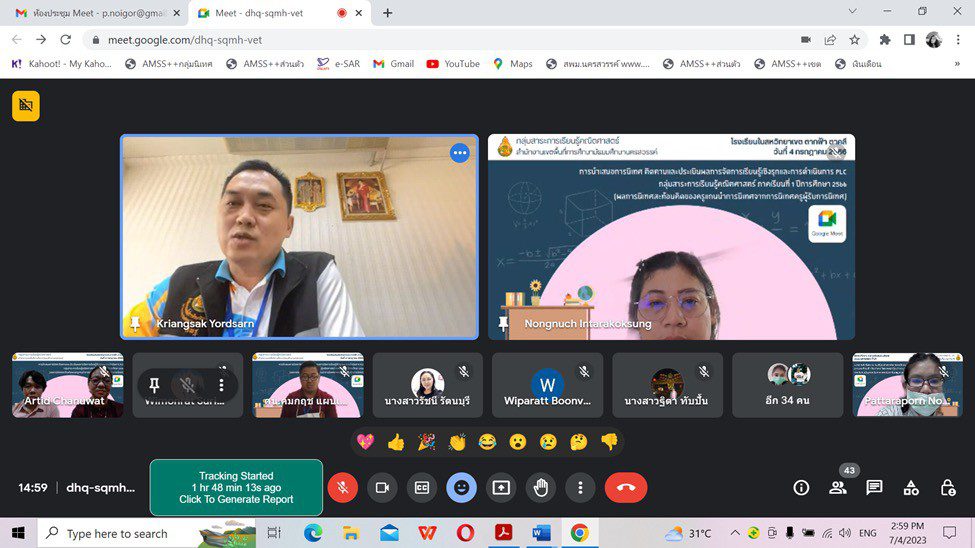Send the thumbs down reaction
The width and height of the screenshot is (975, 548).
coord(609,442)
